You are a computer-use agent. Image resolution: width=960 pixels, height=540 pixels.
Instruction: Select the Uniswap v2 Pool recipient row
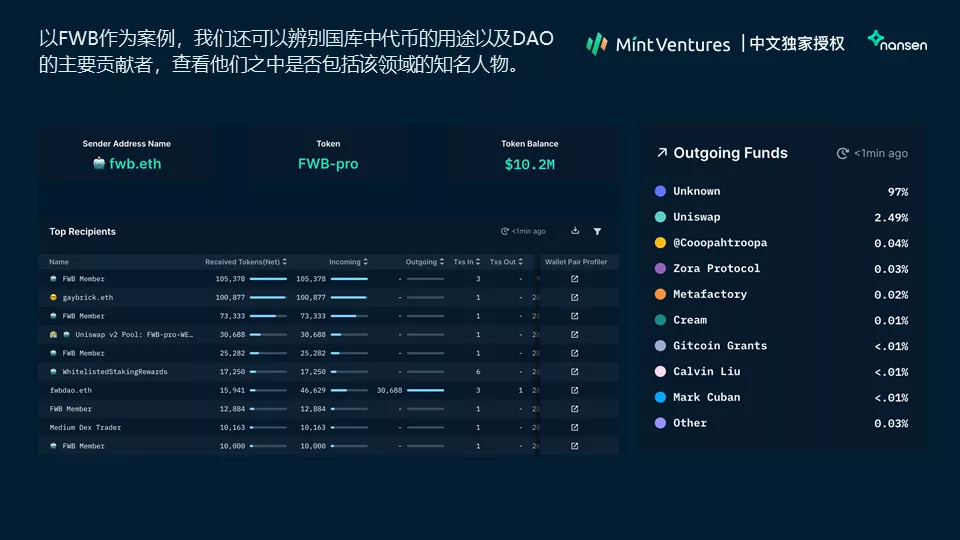coord(328,334)
